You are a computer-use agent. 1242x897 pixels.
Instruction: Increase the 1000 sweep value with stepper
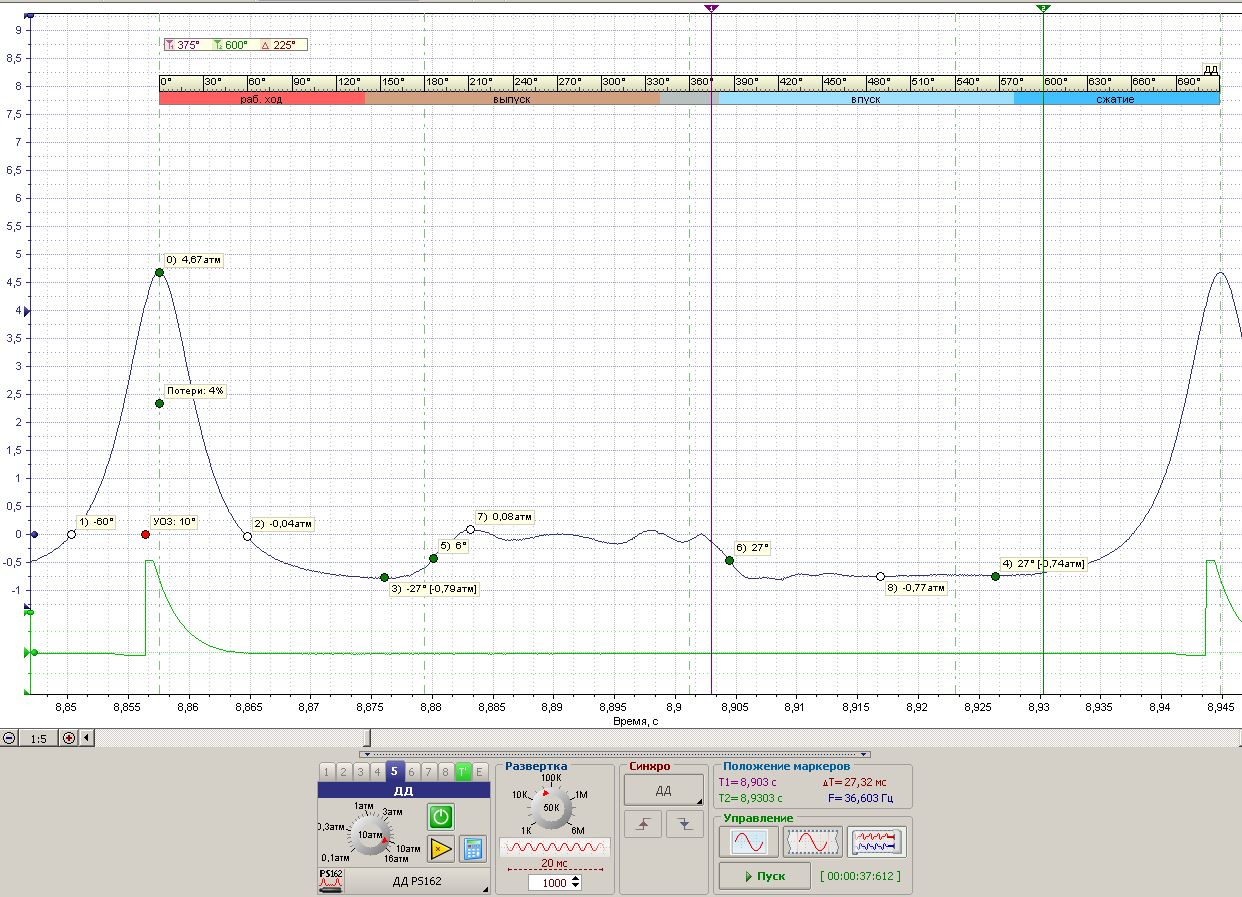[576, 879]
